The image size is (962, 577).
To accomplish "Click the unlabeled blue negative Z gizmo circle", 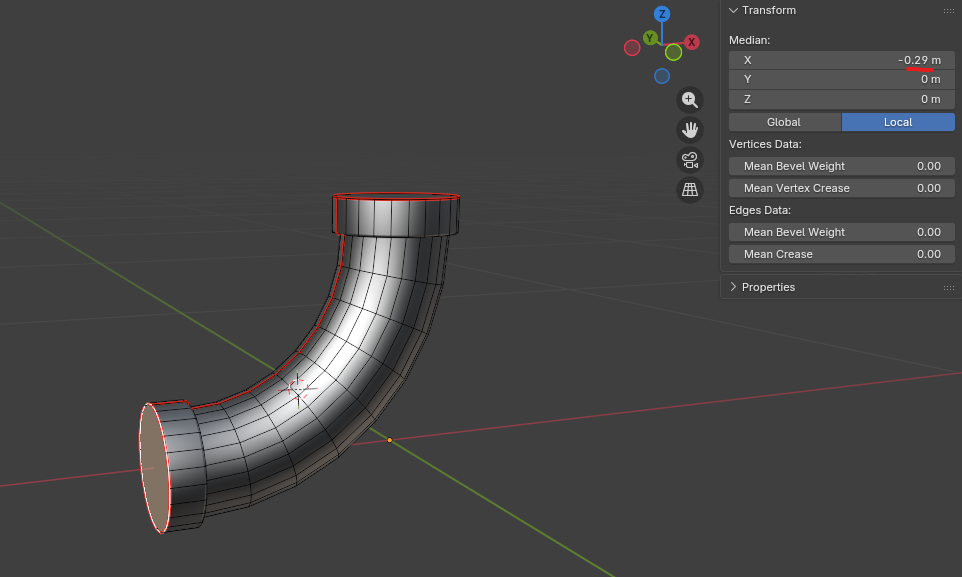I will click(x=662, y=76).
